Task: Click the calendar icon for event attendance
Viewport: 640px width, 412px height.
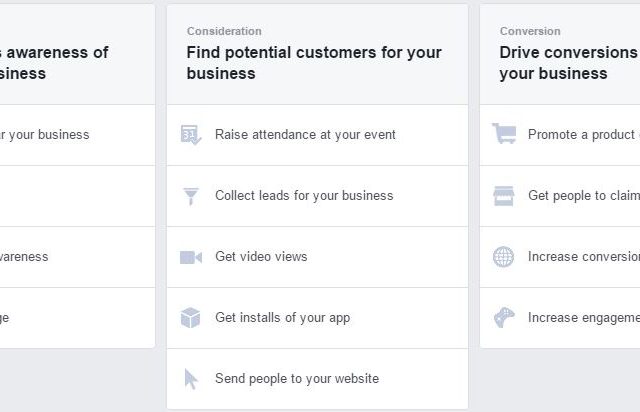Action: (191, 135)
